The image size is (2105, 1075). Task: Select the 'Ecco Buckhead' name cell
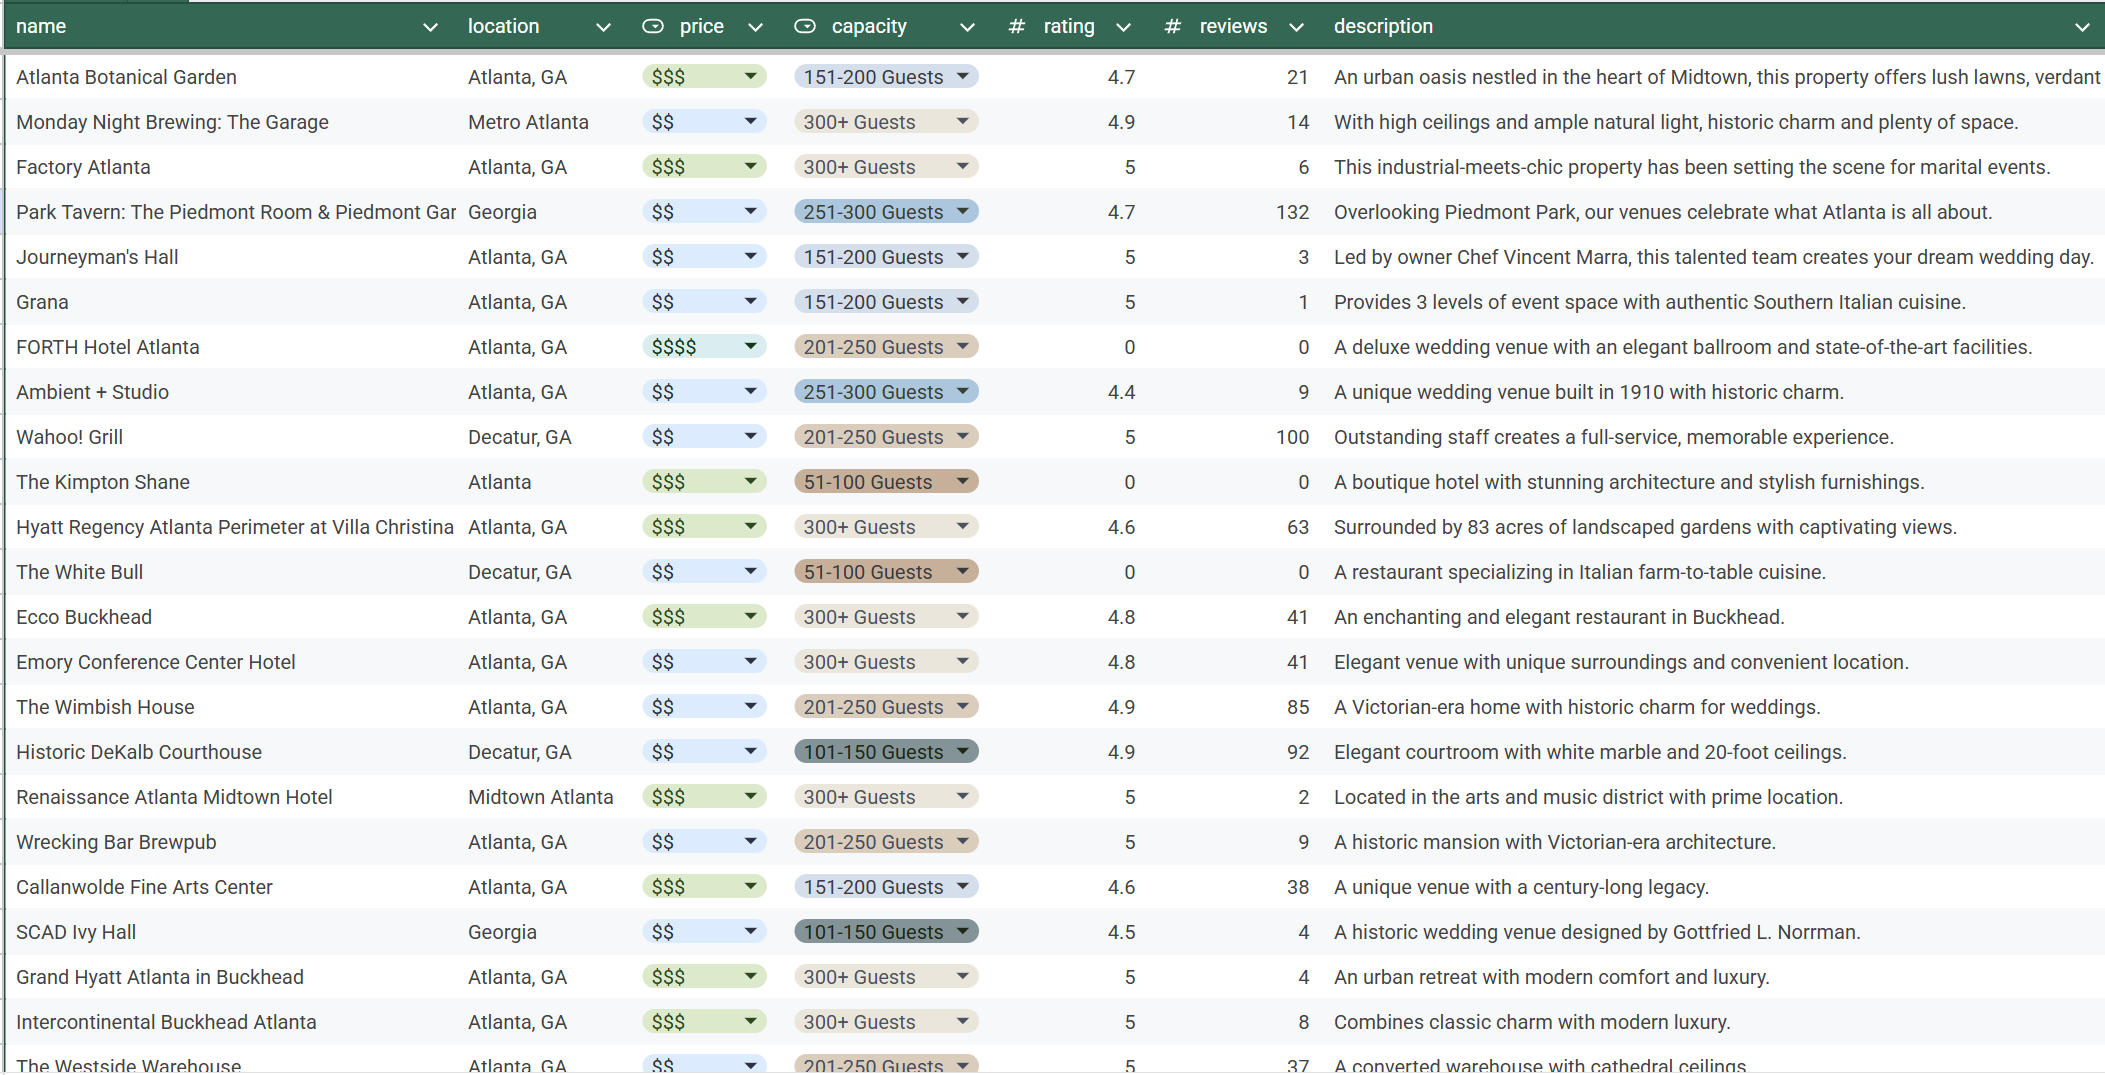point(232,617)
